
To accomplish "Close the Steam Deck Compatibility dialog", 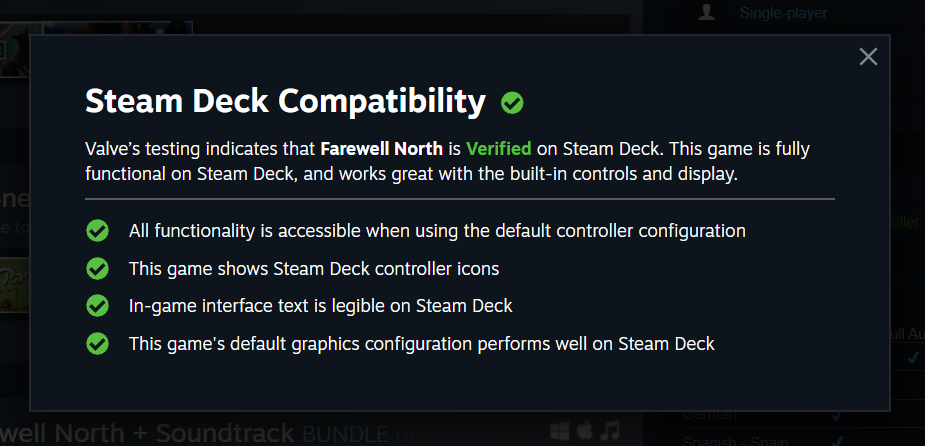I will [868, 57].
